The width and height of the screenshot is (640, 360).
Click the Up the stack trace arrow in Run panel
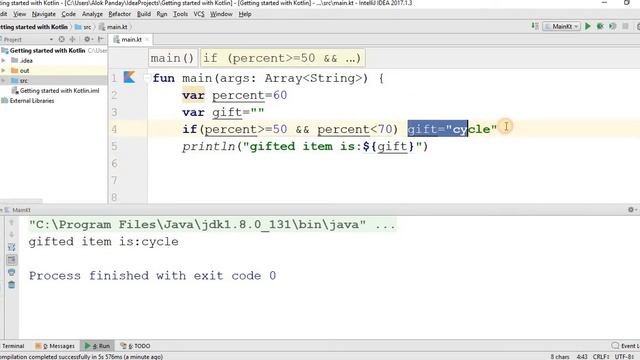(x=11, y=223)
